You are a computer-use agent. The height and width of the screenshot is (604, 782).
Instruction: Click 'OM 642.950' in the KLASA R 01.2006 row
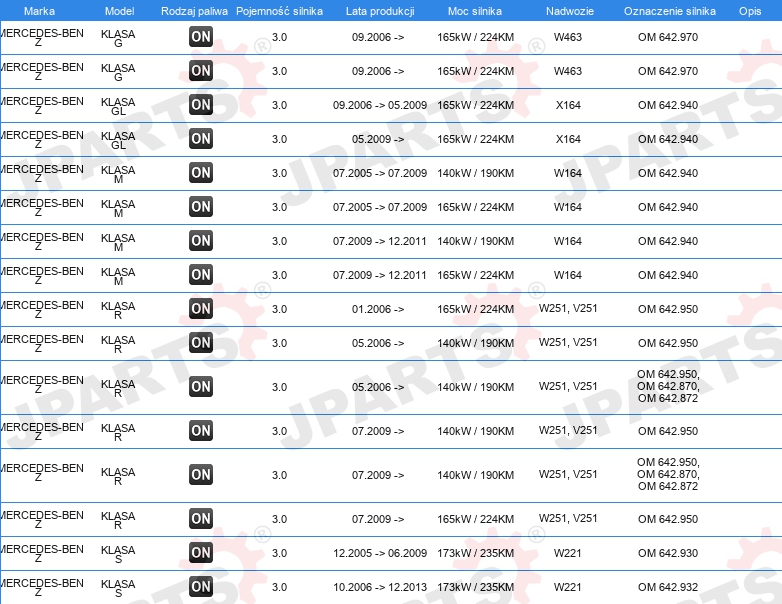coord(668,309)
